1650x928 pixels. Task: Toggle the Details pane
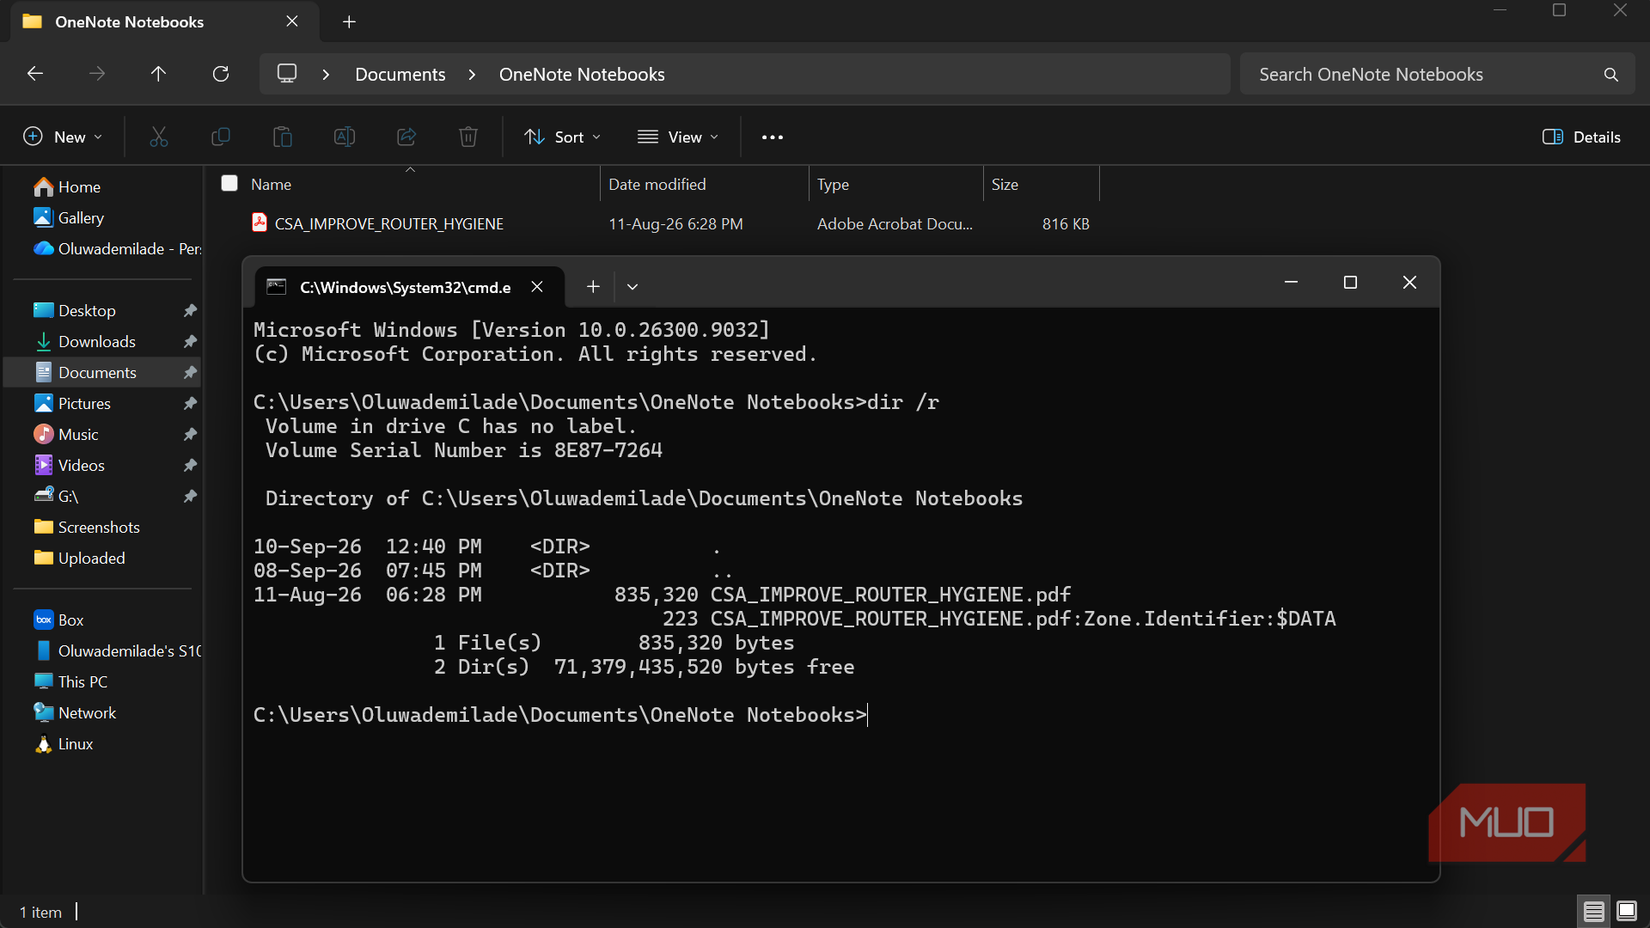(x=1581, y=137)
